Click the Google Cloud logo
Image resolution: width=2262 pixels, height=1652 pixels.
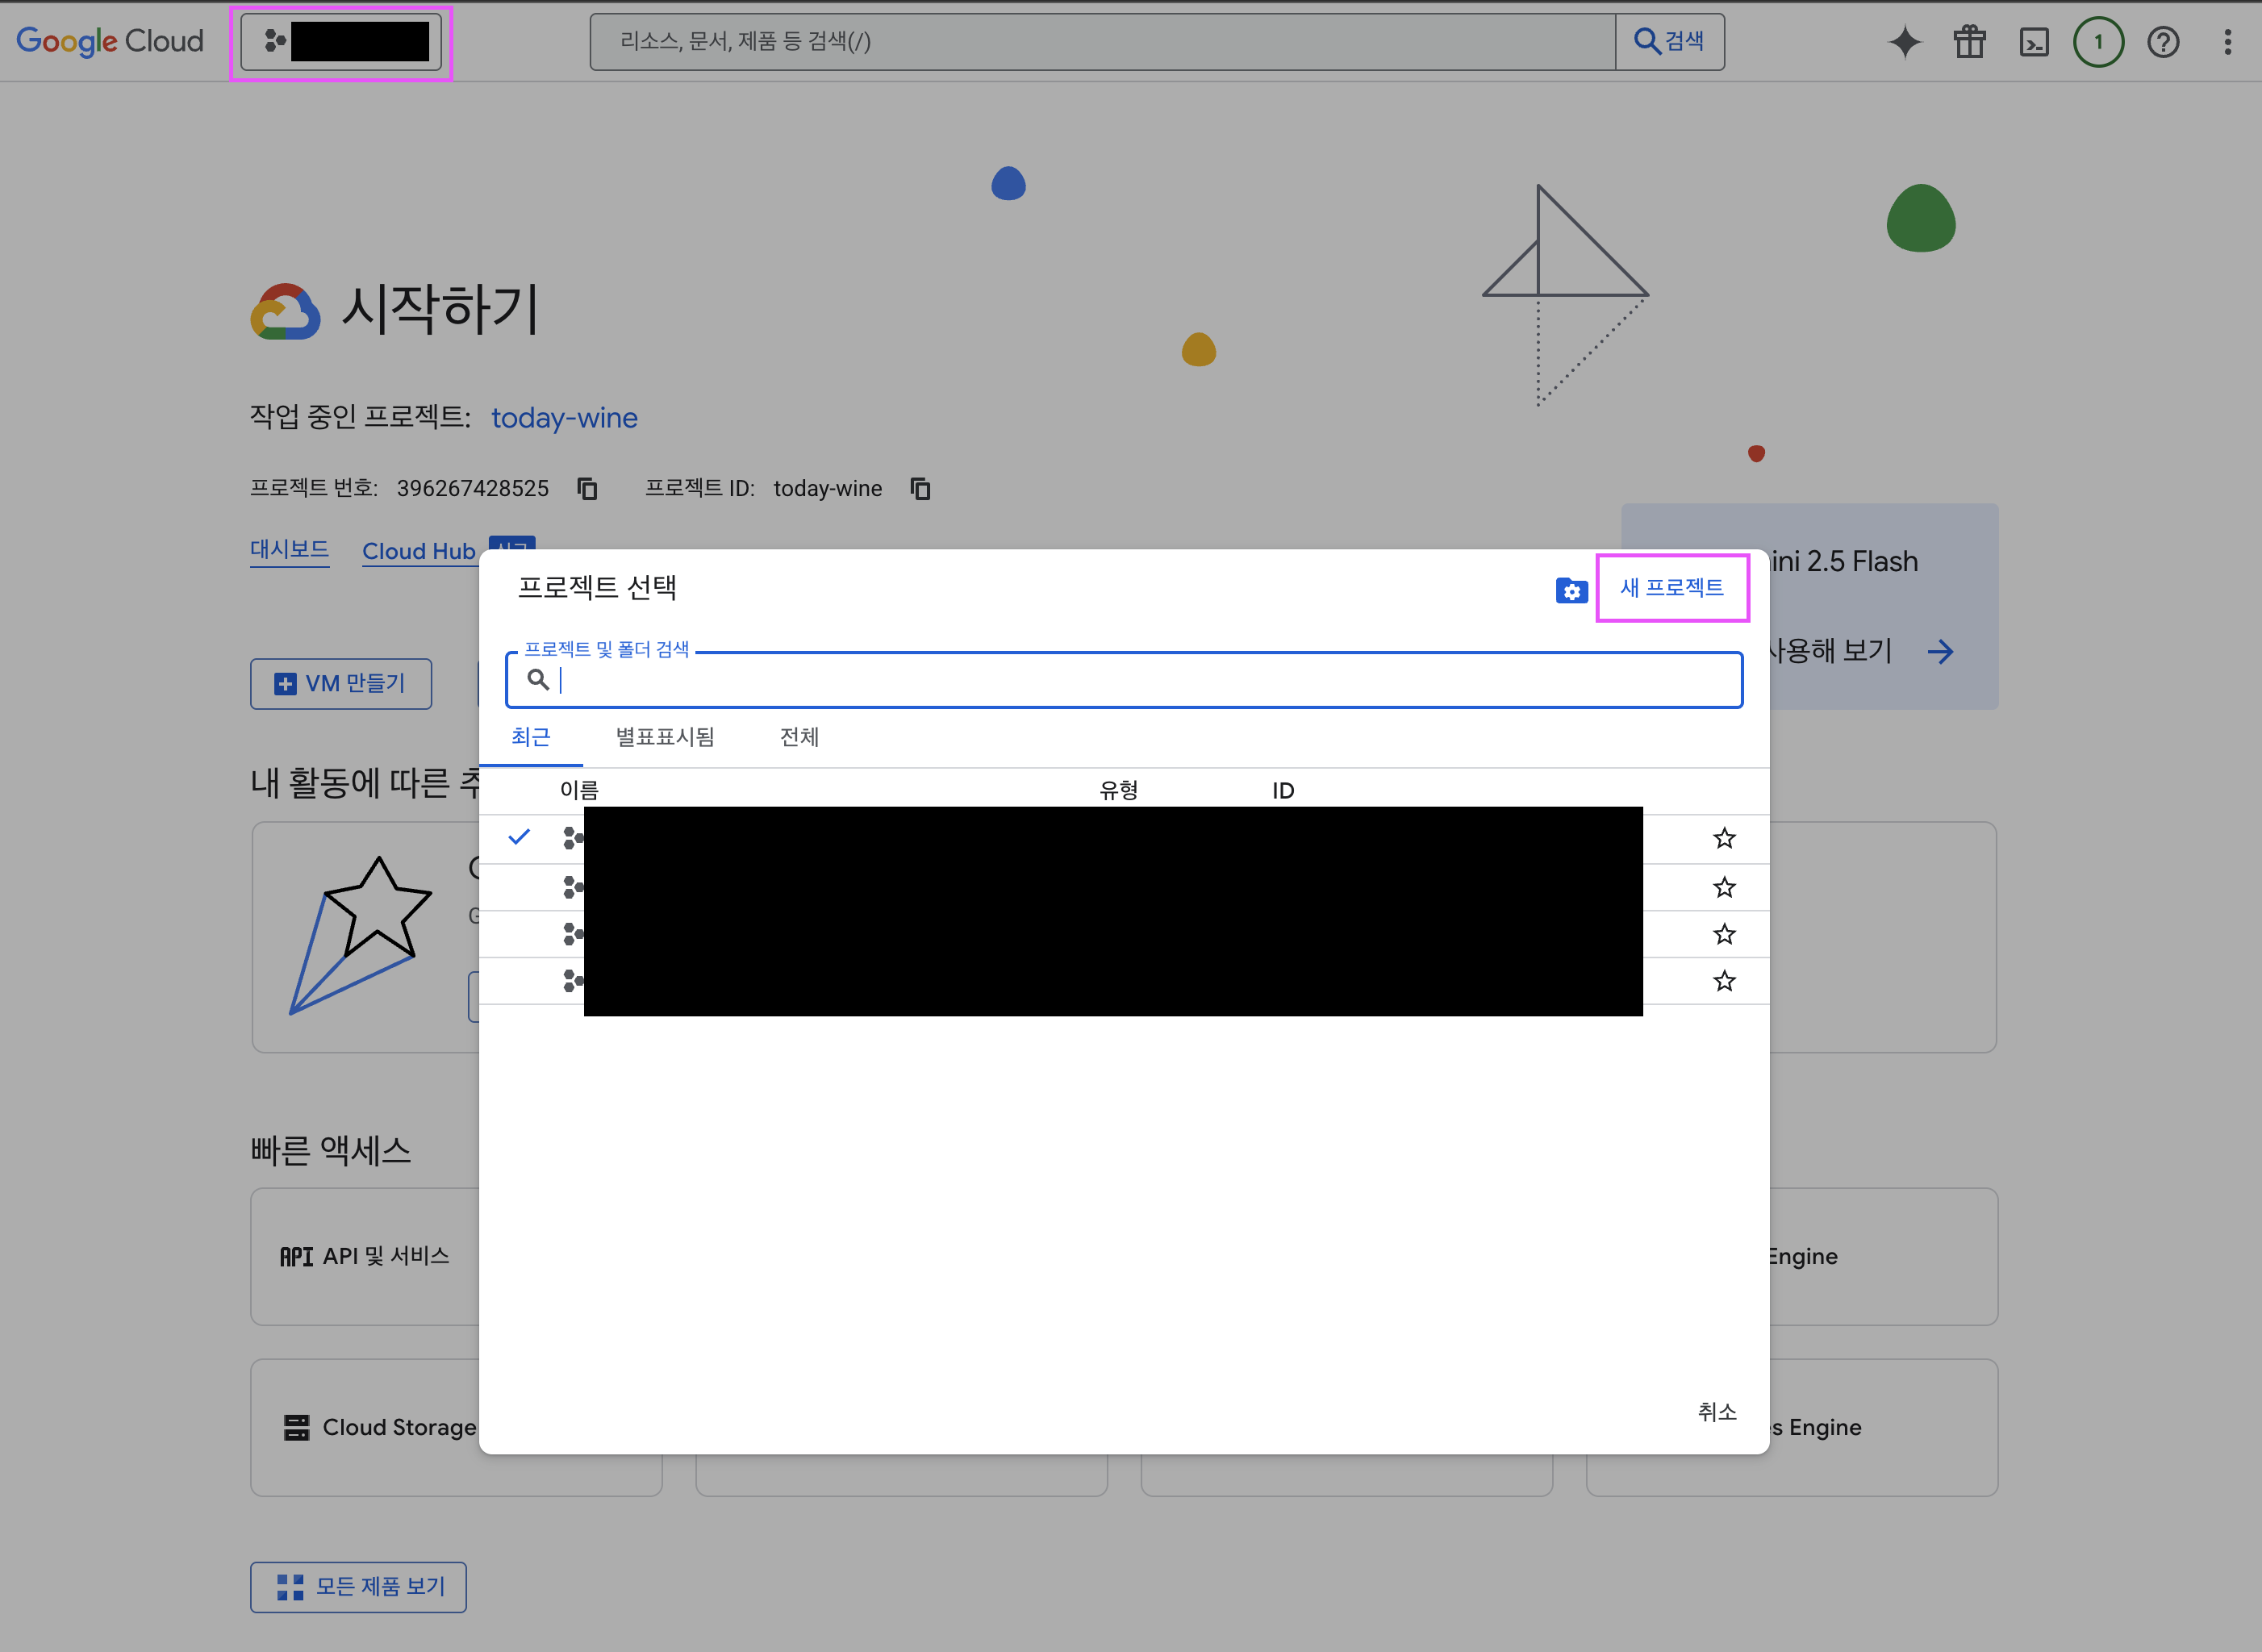click(110, 41)
